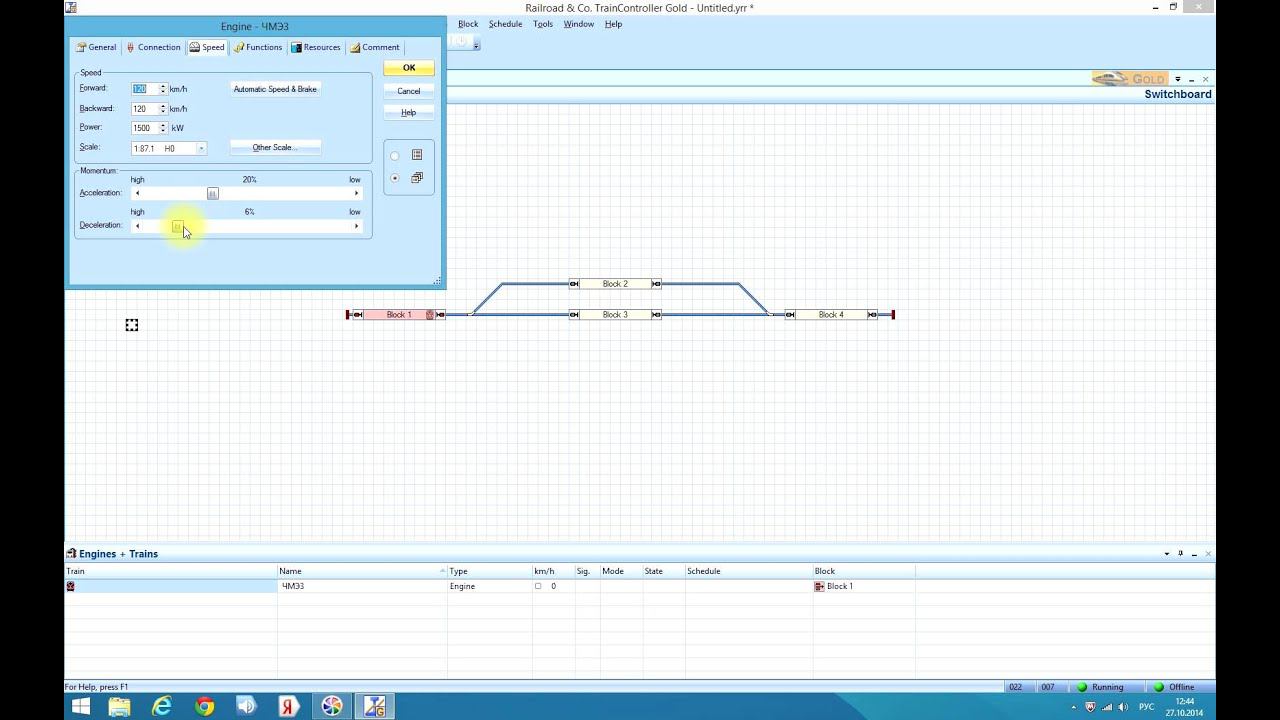Open the Switchboard panel options dropdown
This screenshot has width=1280, height=720.
(x=1178, y=79)
